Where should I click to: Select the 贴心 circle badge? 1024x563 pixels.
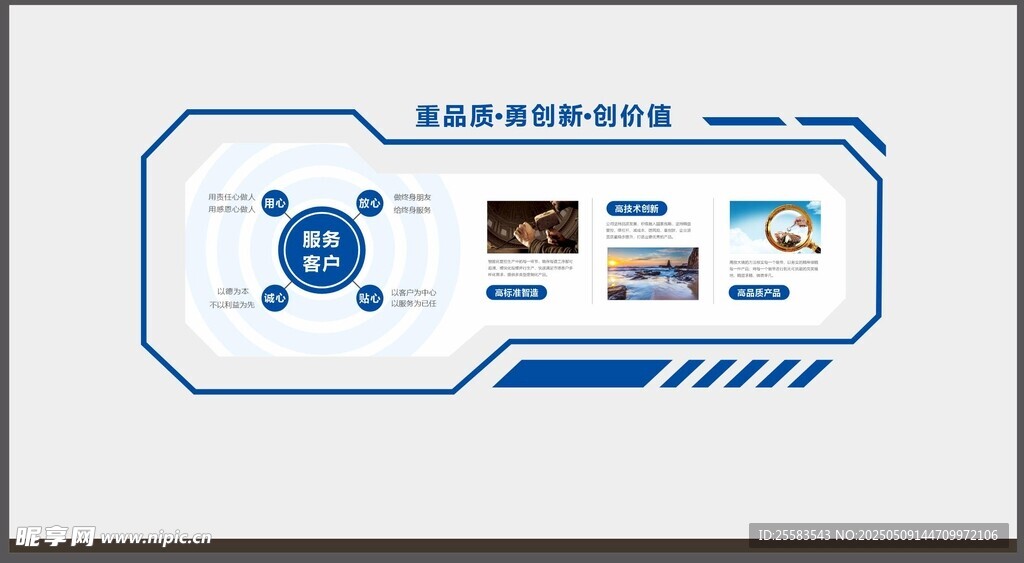pos(369,298)
